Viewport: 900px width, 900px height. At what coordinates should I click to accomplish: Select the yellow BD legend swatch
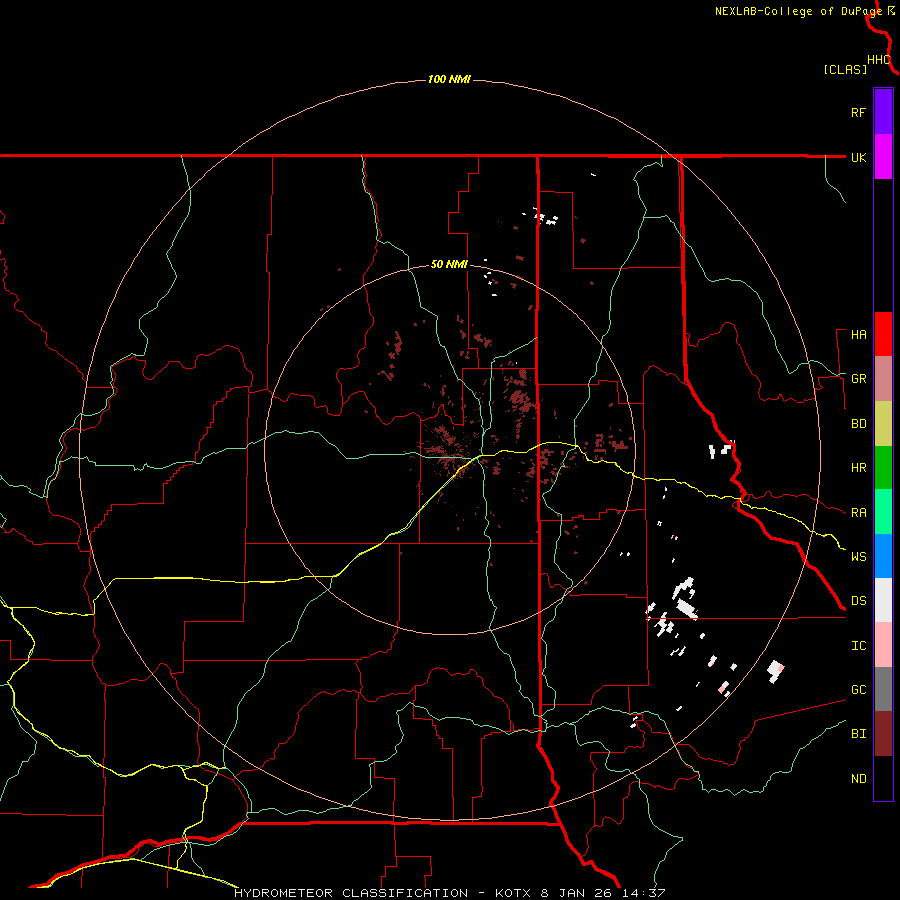coord(883,423)
